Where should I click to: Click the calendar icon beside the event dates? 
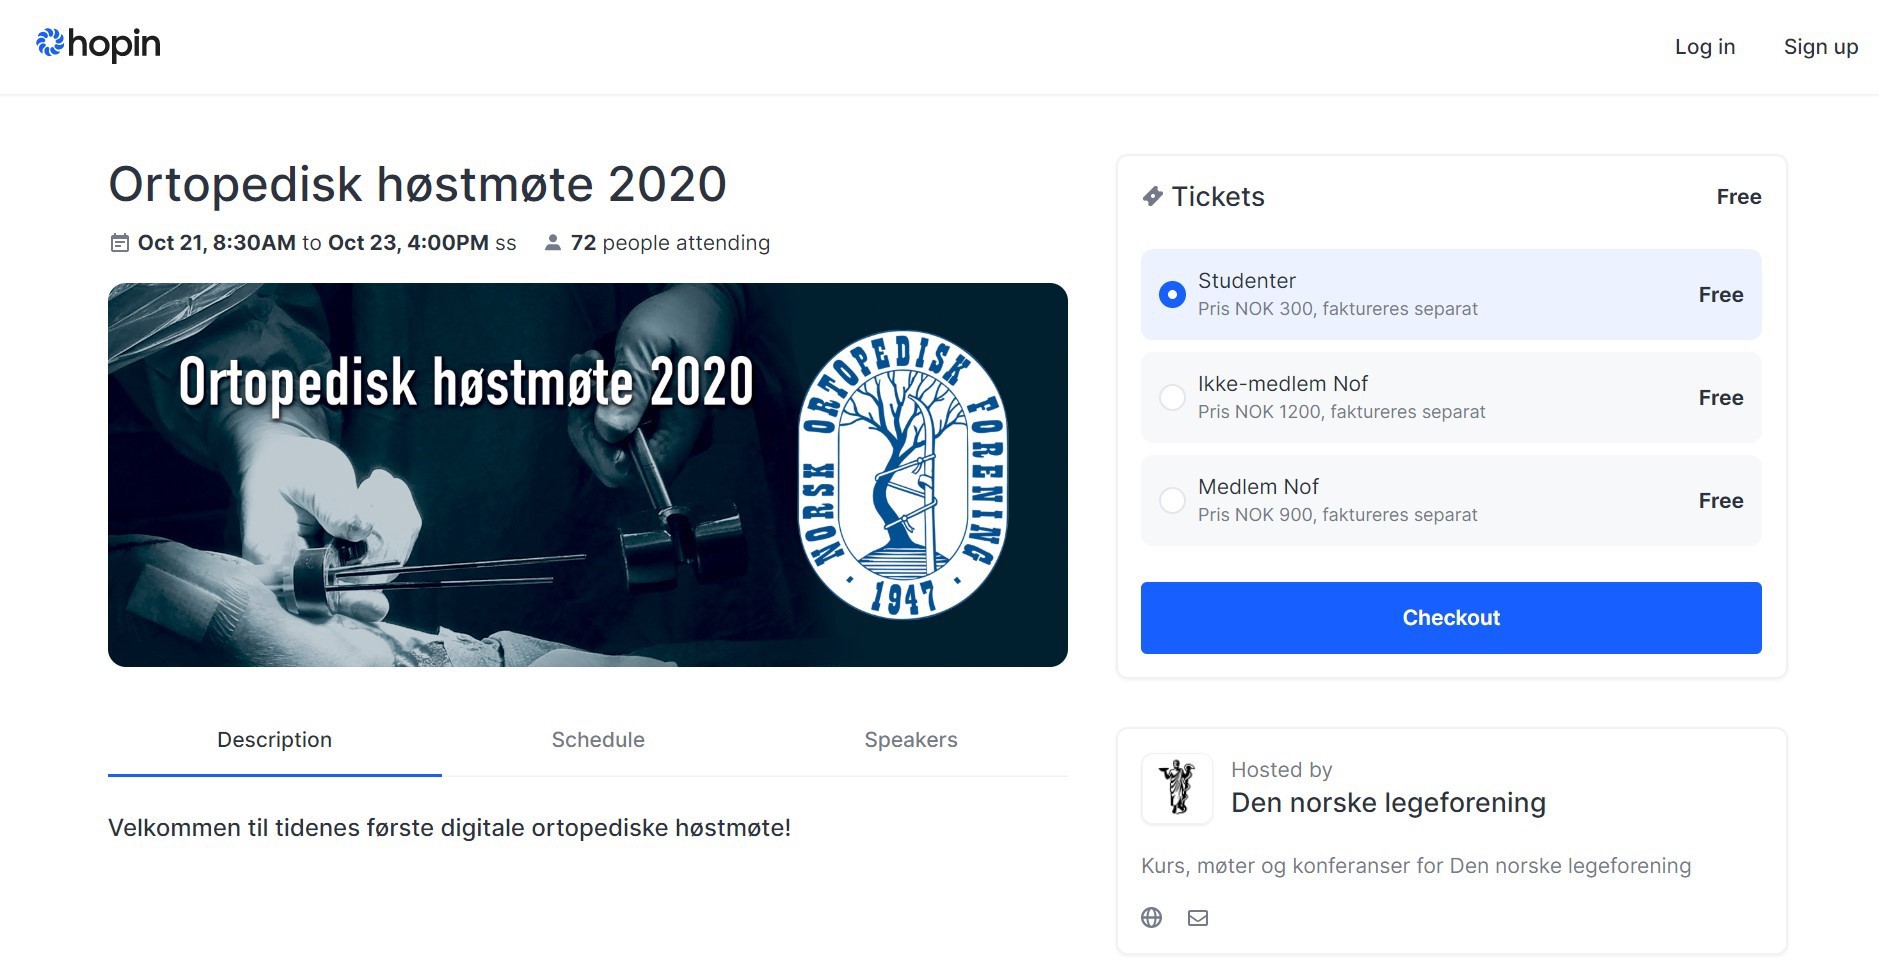click(118, 242)
